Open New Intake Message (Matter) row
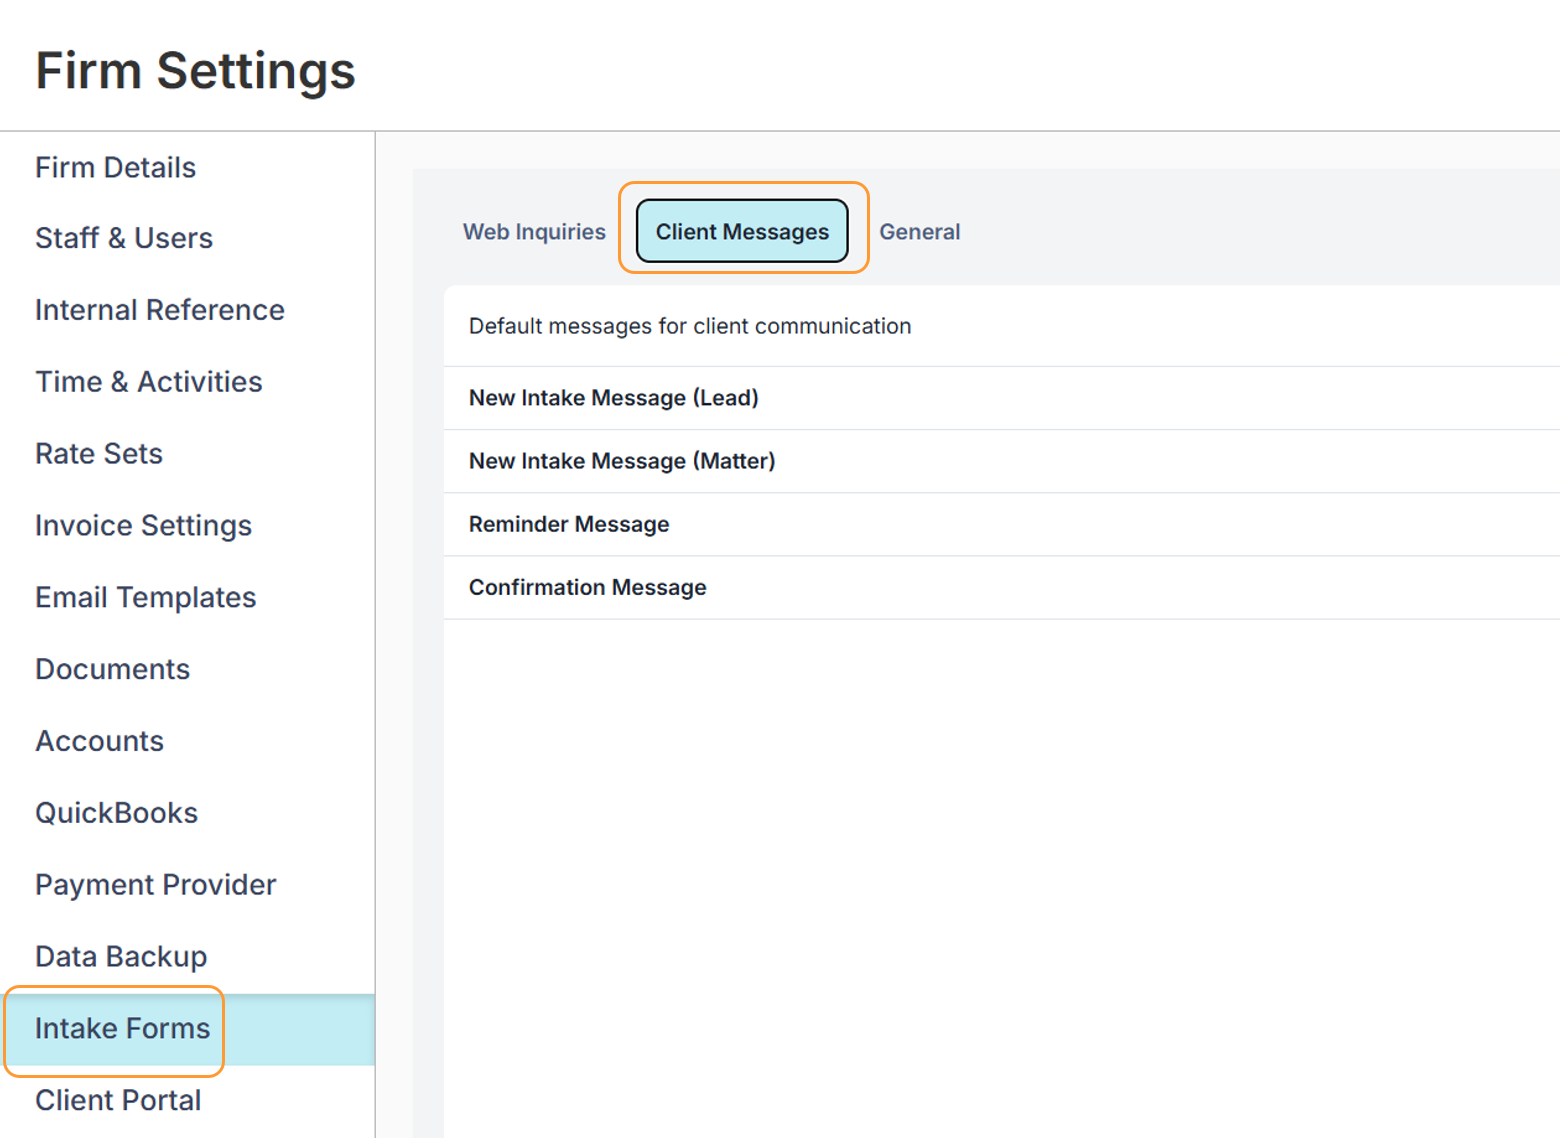This screenshot has width=1560, height=1138. coord(621,461)
